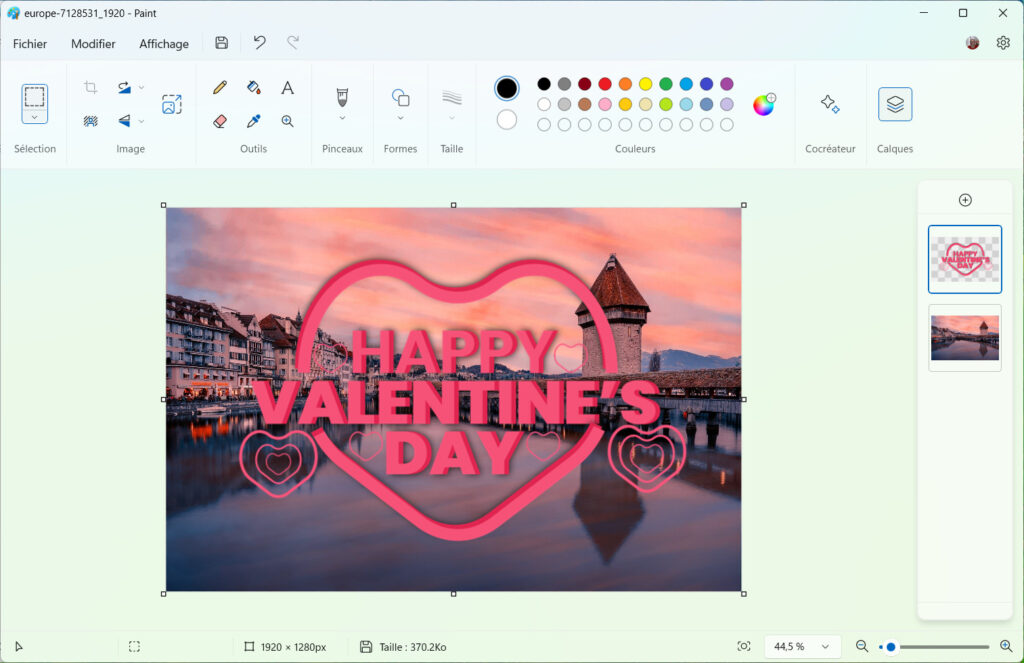Save the file with floppy disk icon

221,43
